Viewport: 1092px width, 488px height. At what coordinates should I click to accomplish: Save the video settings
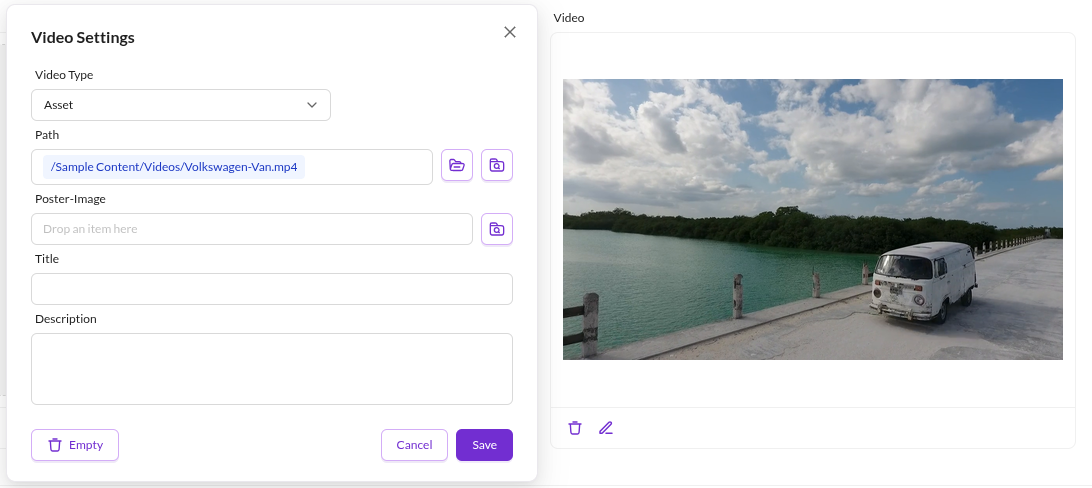tap(484, 445)
